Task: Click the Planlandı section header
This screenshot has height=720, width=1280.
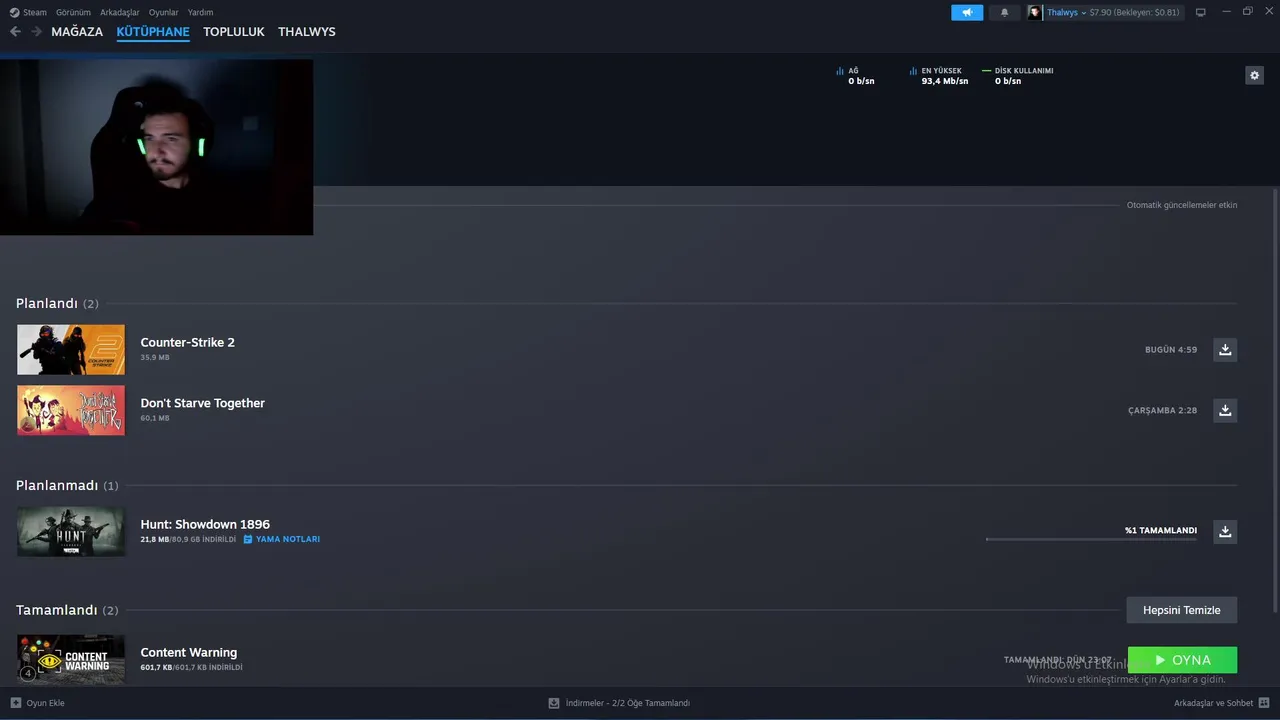Action: (x=57, y=303)
